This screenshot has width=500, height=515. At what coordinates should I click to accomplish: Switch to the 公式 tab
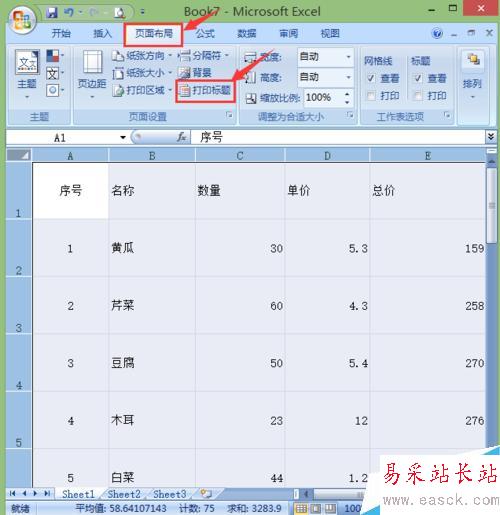[x=205, y=33]
